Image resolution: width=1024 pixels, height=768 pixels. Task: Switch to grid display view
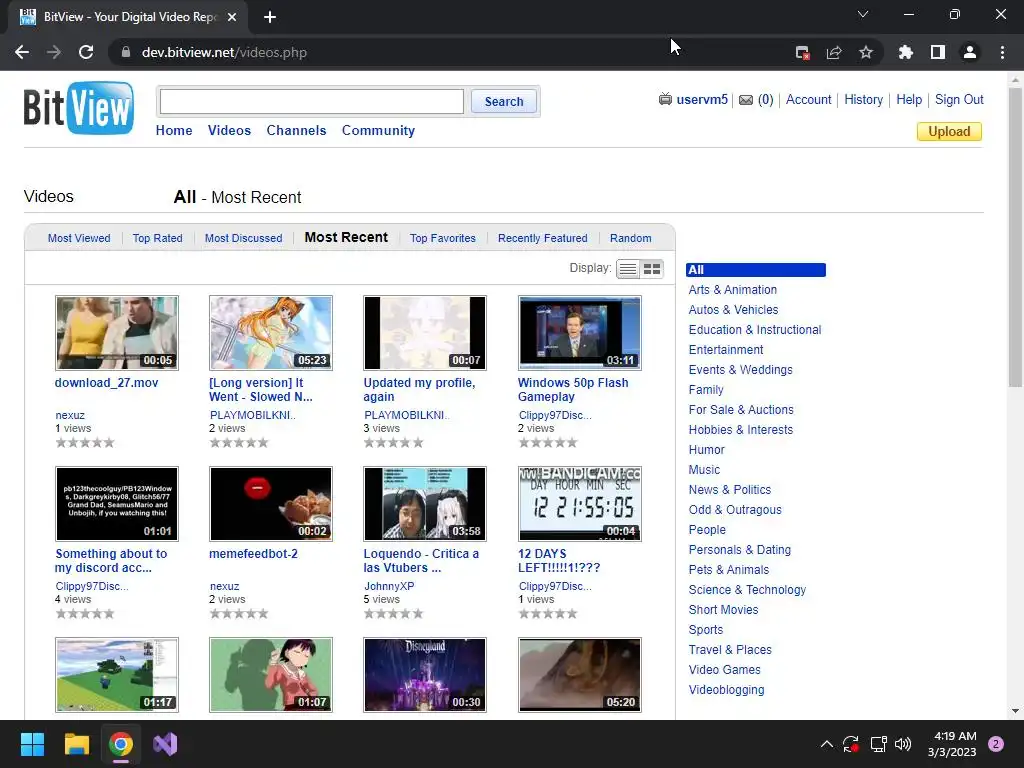[x=652, y=269]
